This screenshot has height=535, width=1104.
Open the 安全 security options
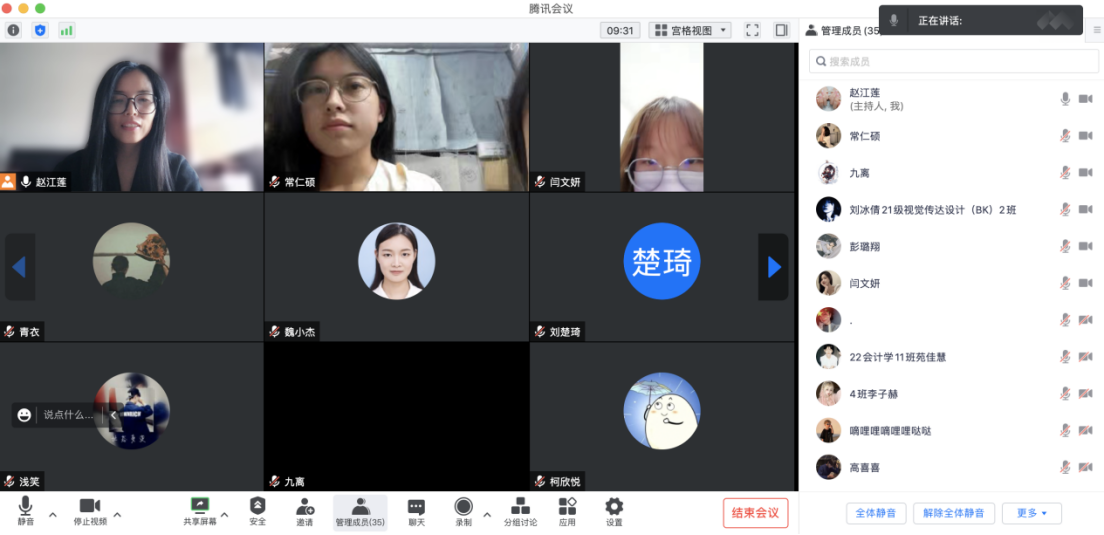pos(257,511)
